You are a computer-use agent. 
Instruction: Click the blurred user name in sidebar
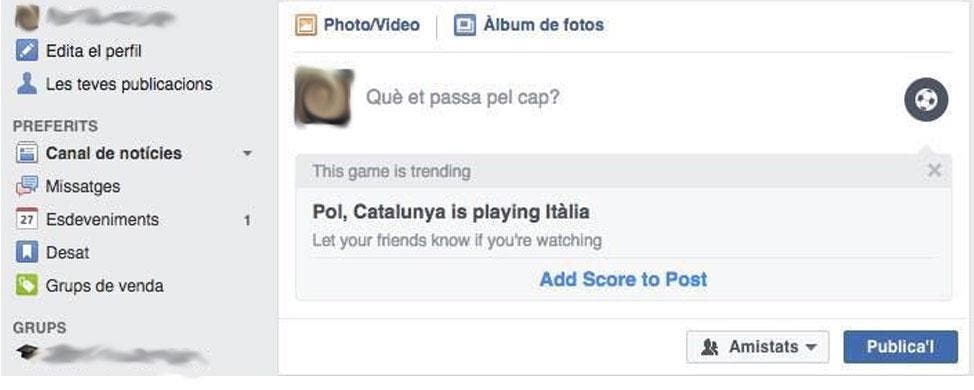coord(110,18)
